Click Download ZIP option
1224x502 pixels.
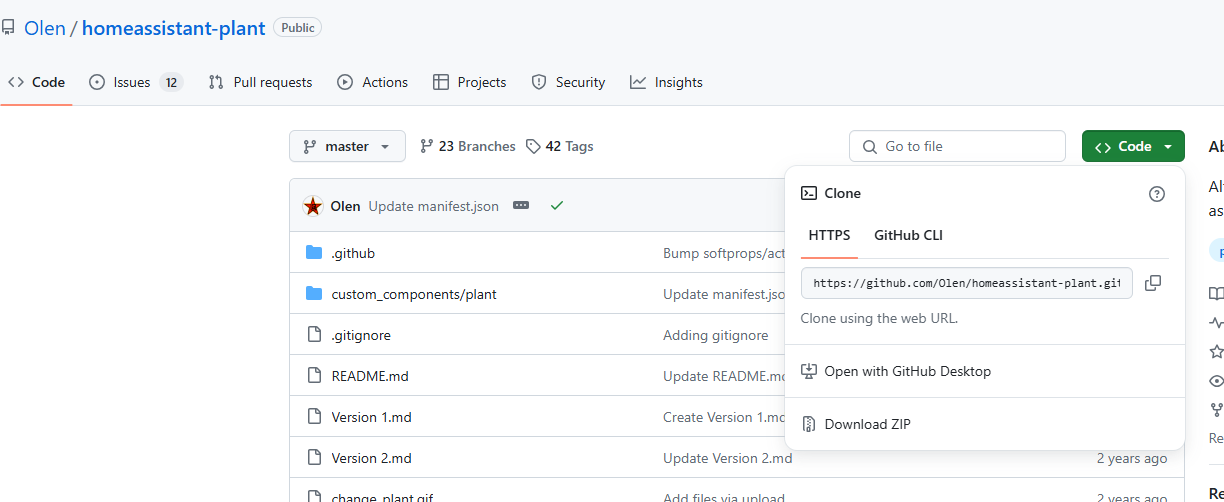pyautogui.click(x=867, y=424)
